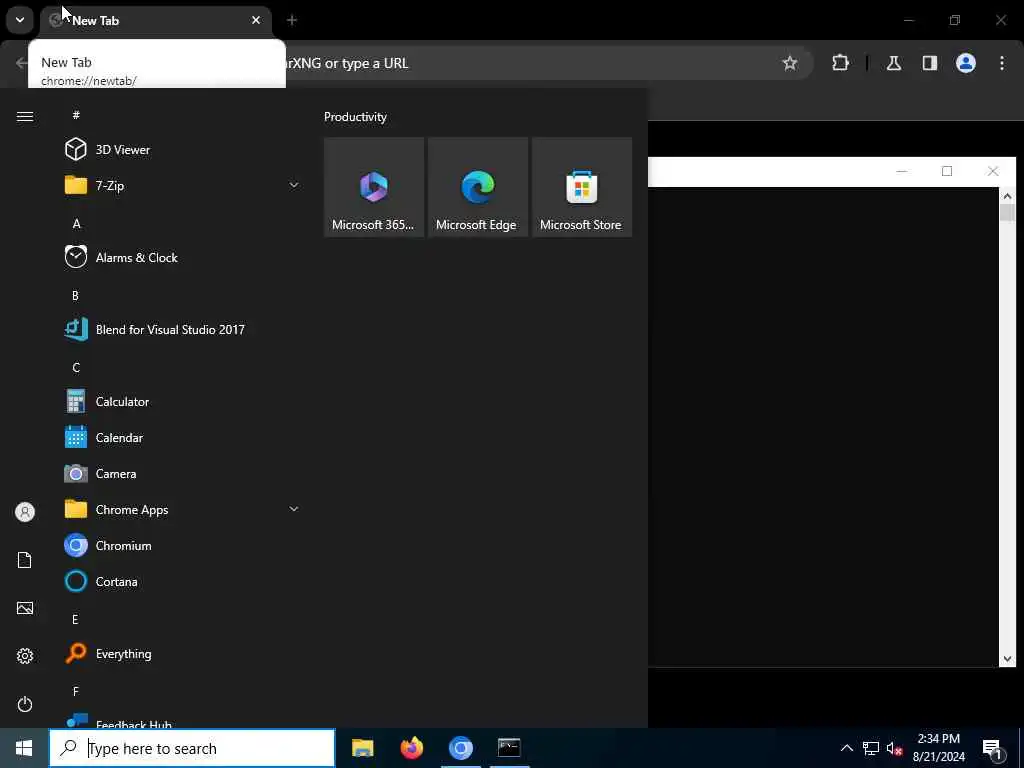
Task: Open the Microsoft 365 tile
Action: (374, 187)
